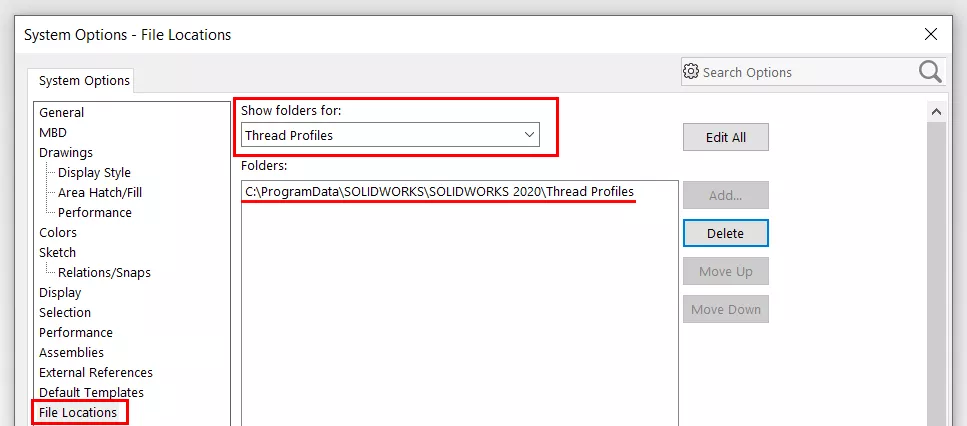
Task: Open Area Hatch/Fill settings
Action: click(x=100, y=193)
